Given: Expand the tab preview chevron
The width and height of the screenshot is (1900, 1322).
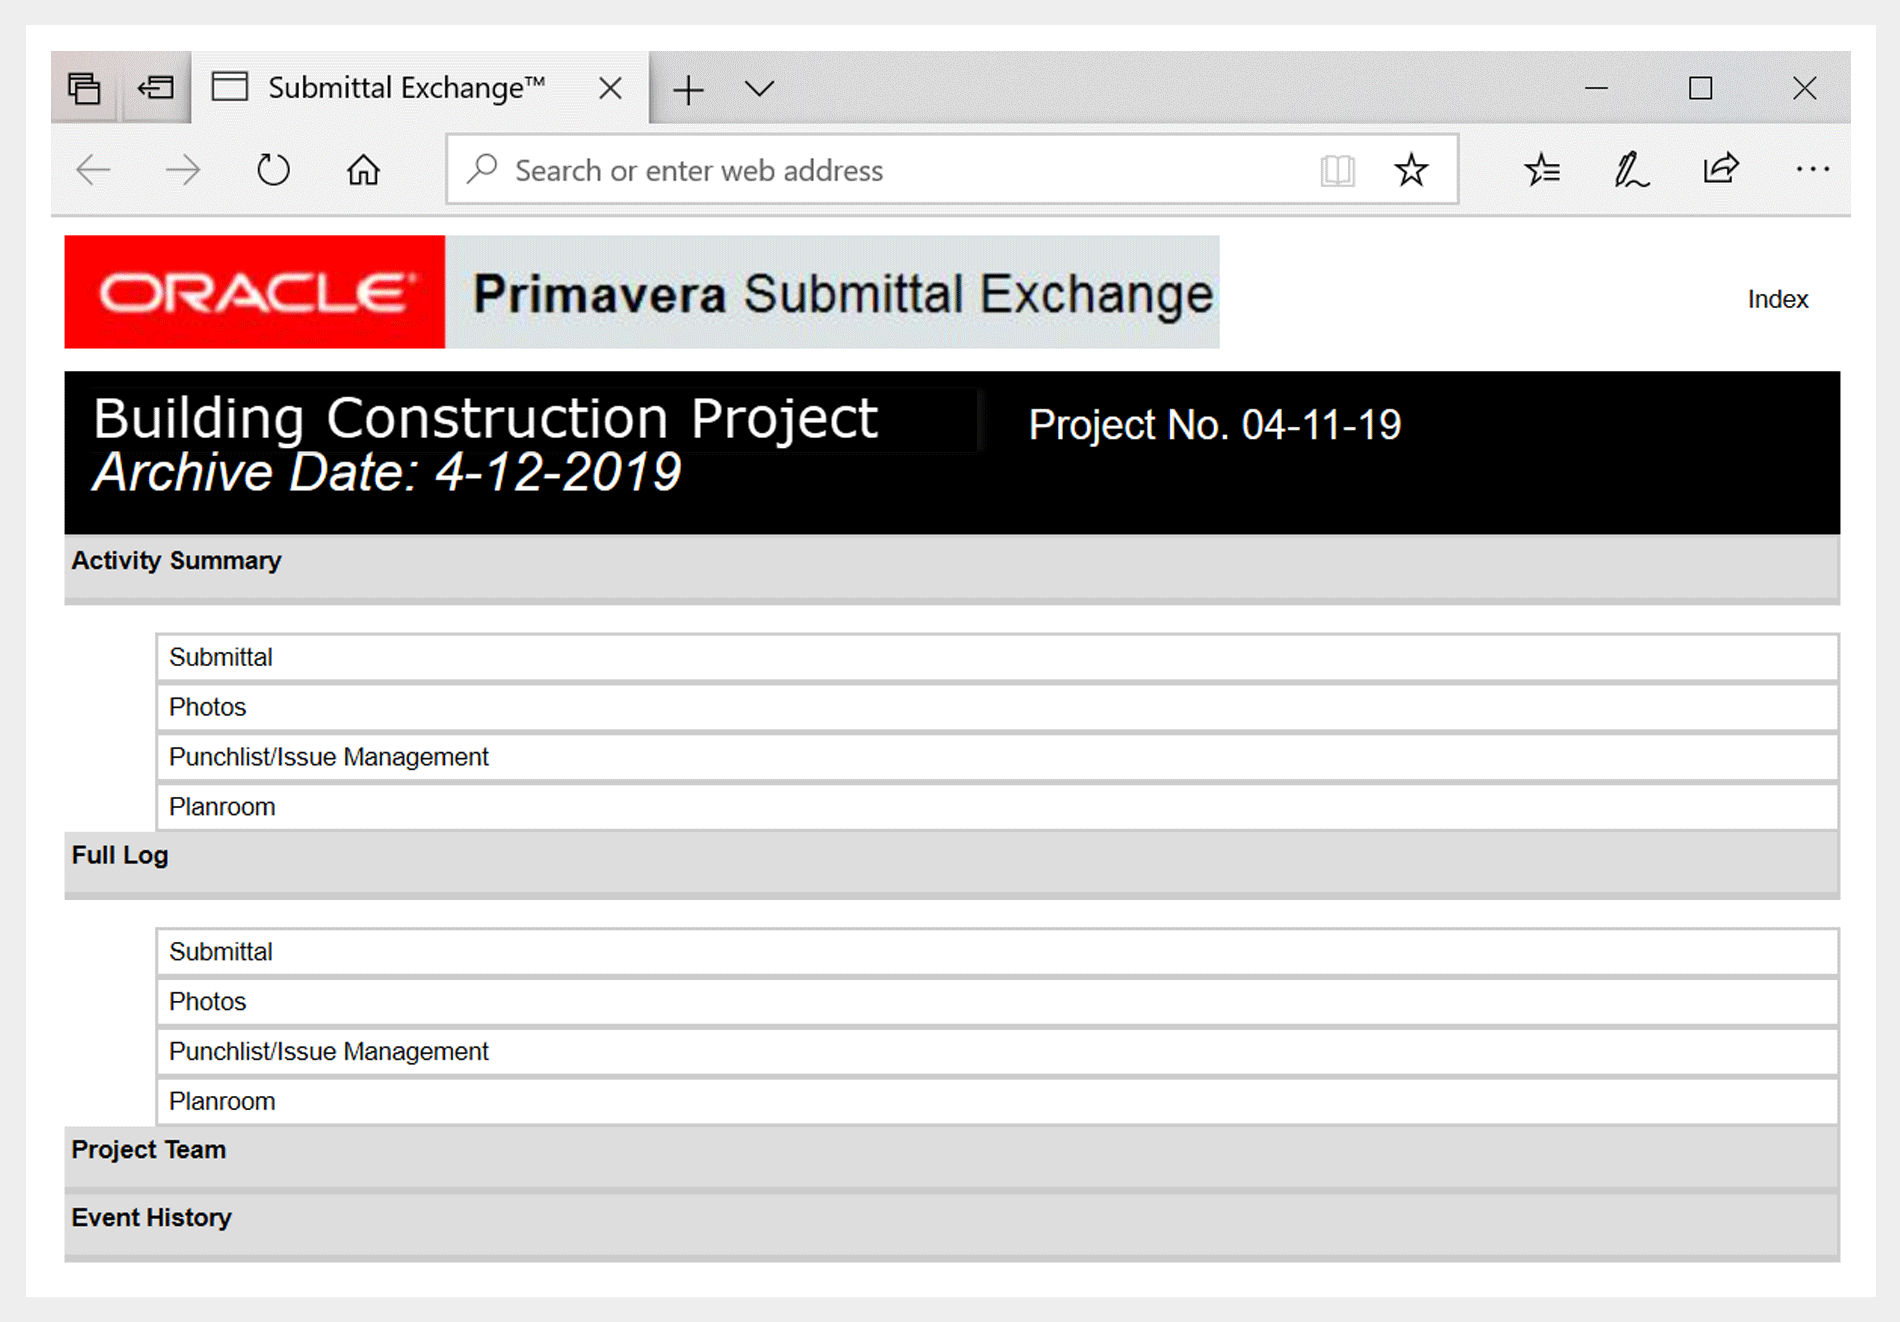Looking at the screenshot, I should click(760, 89).
